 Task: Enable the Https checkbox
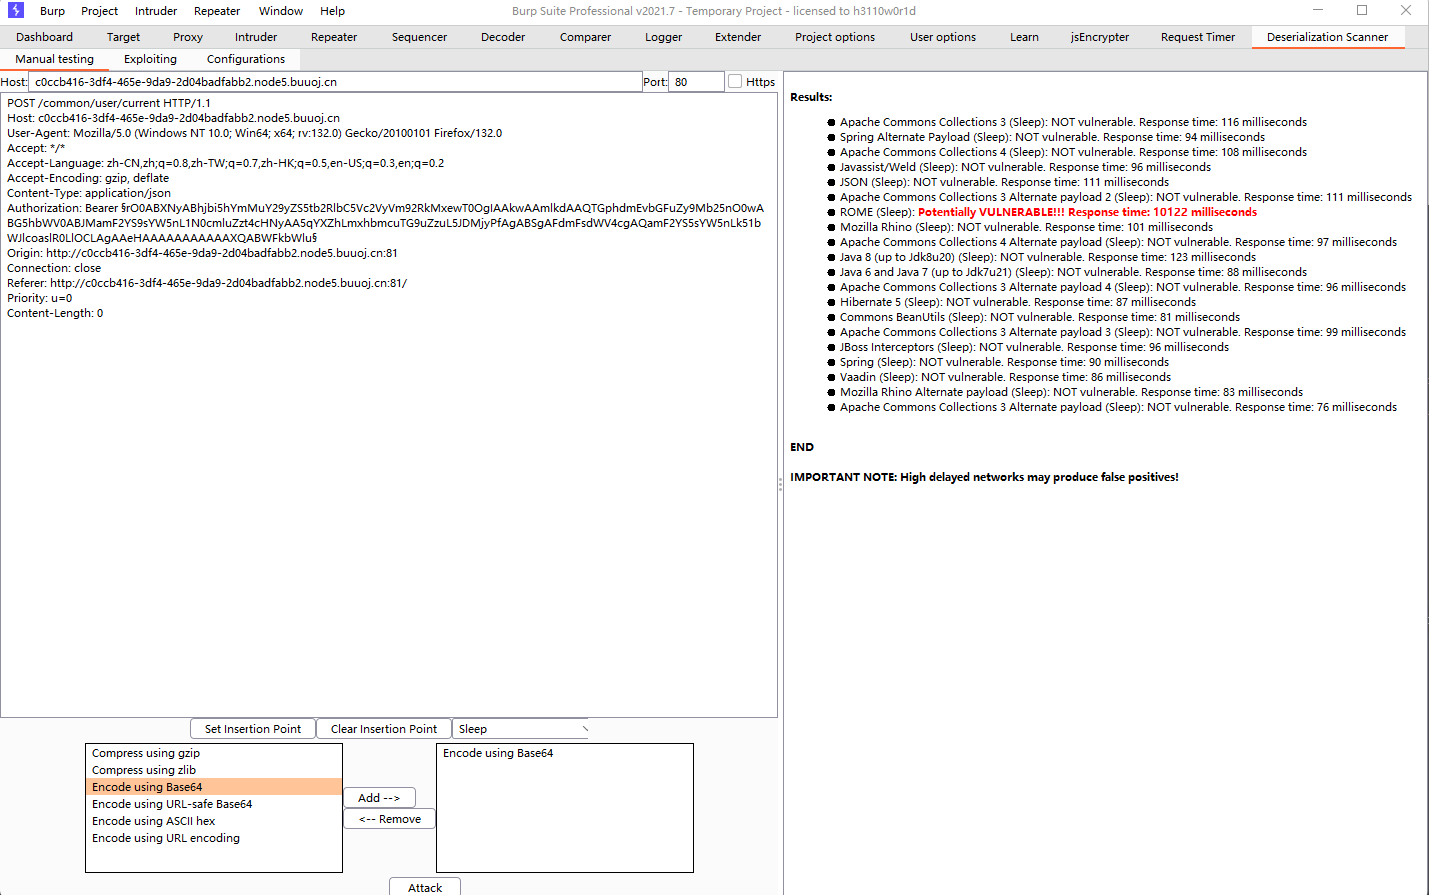pos(735,82)
